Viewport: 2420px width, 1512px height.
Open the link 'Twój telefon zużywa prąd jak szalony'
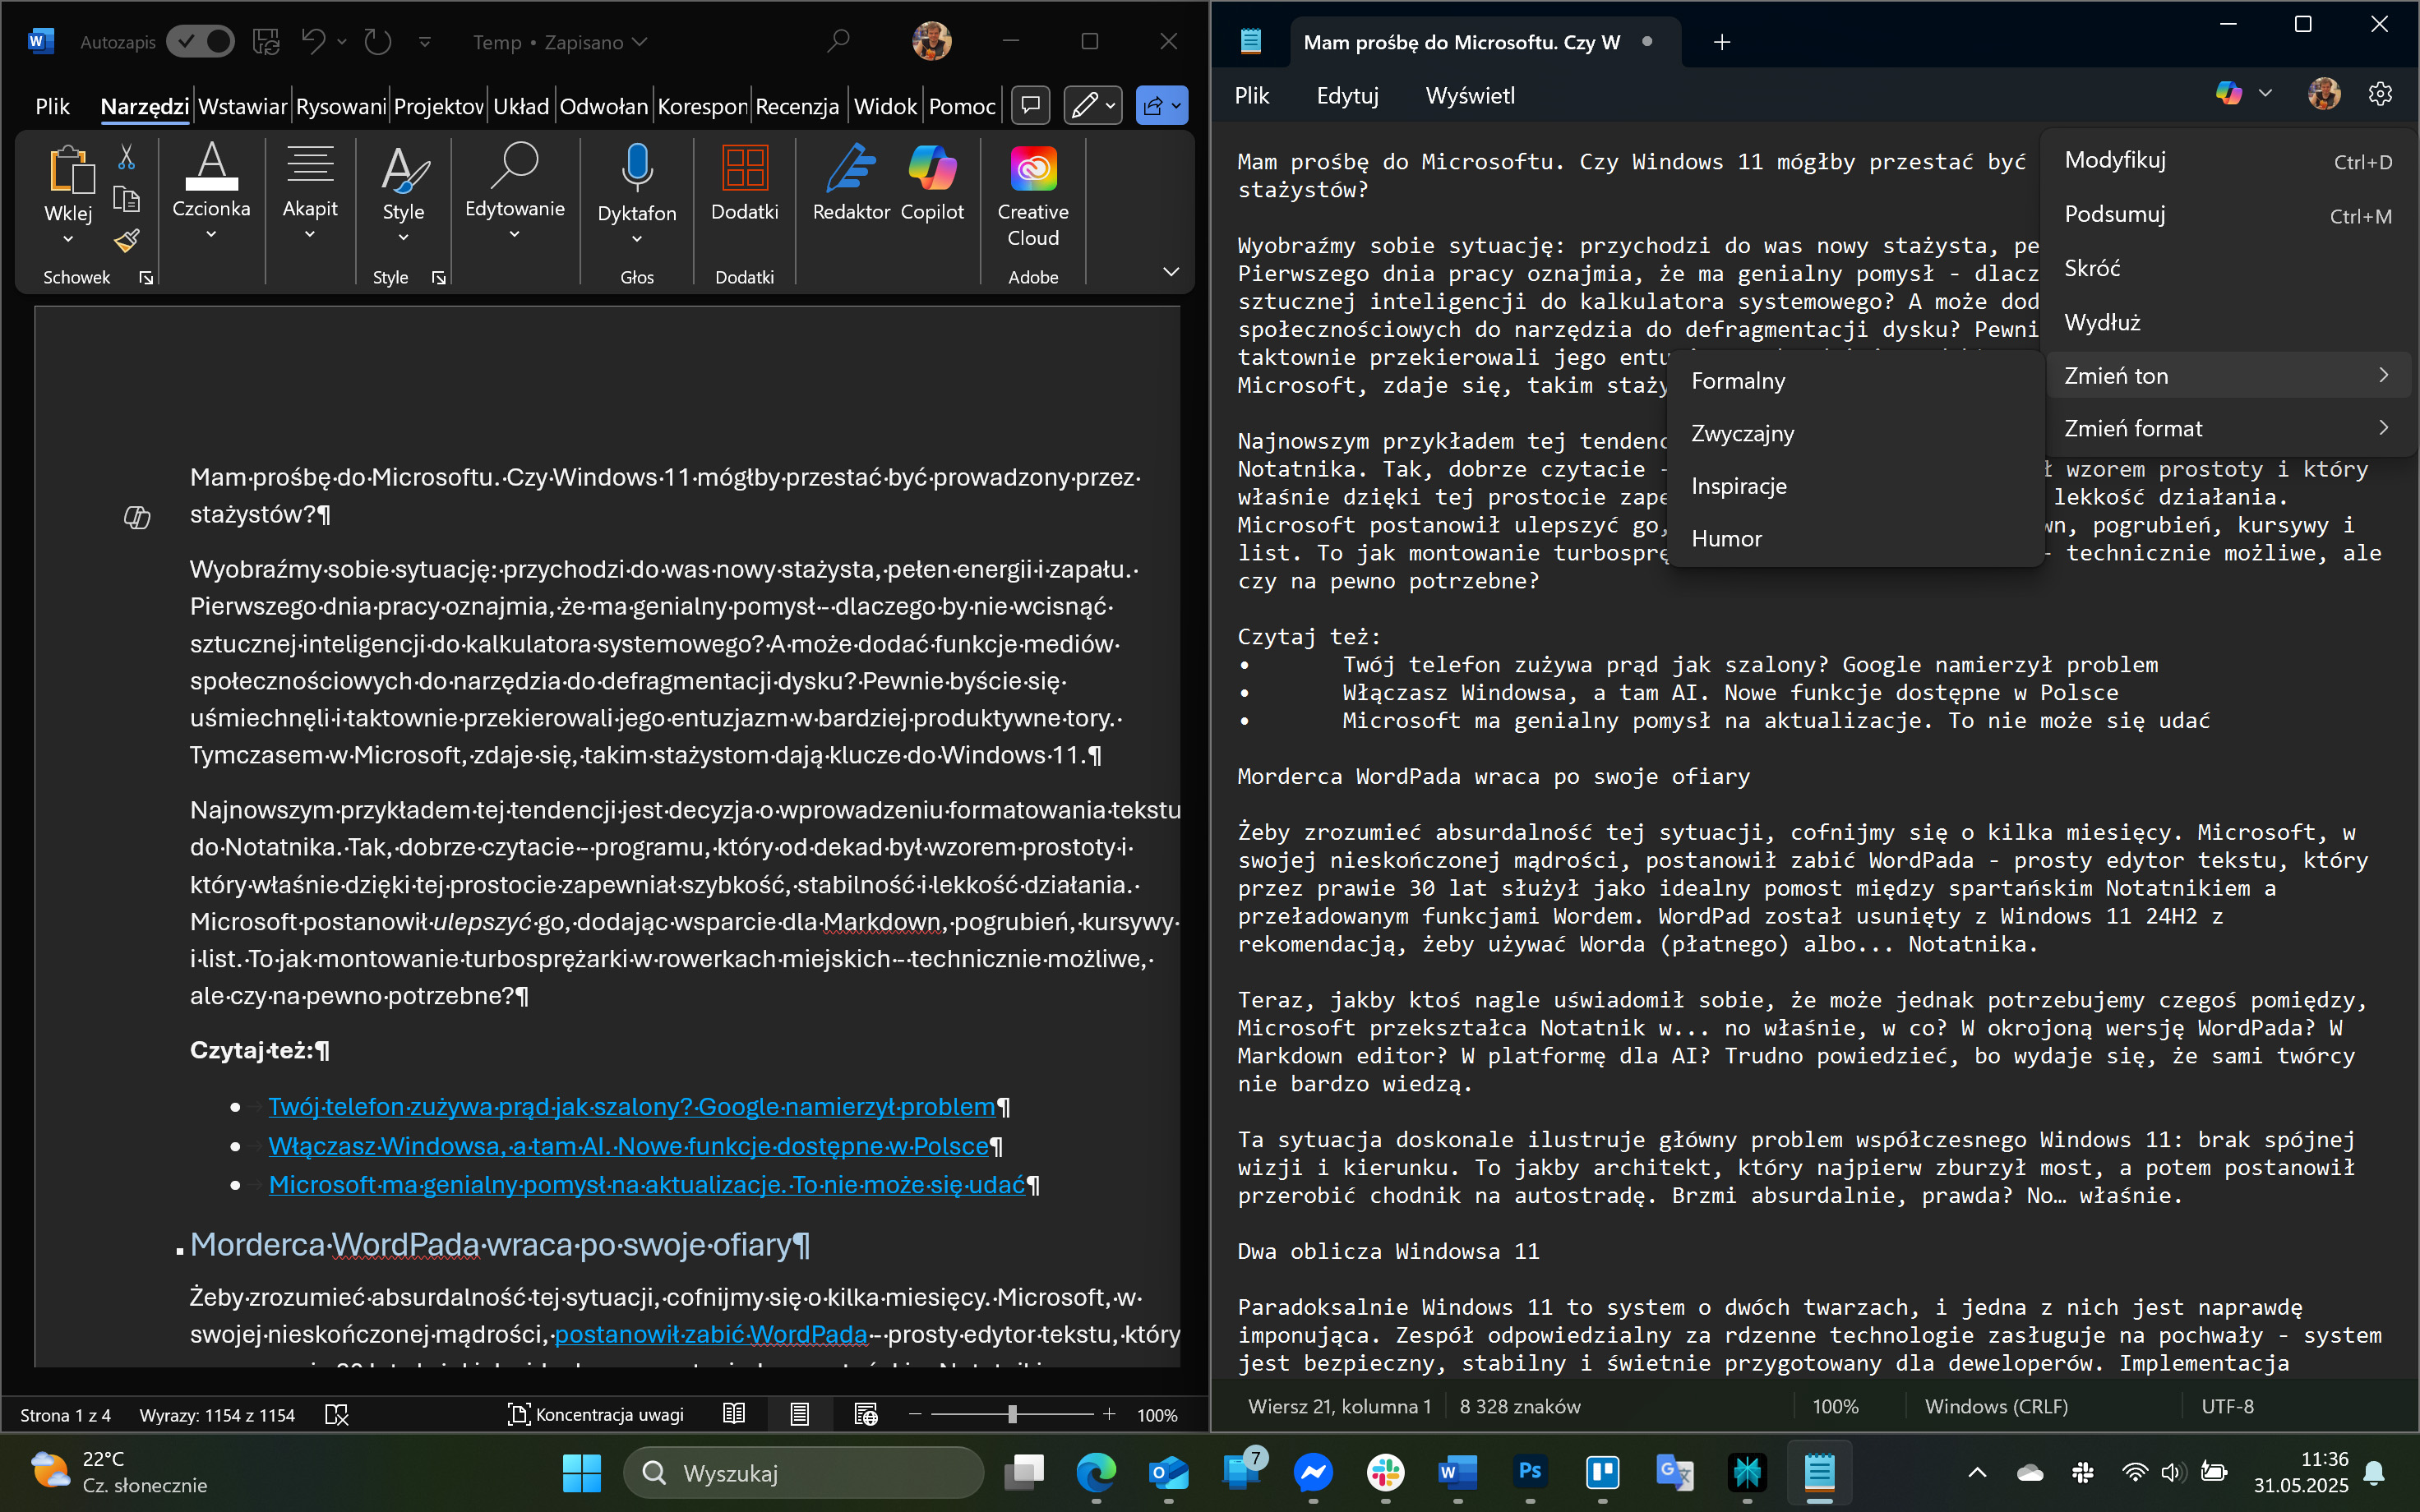[632, 1107]
